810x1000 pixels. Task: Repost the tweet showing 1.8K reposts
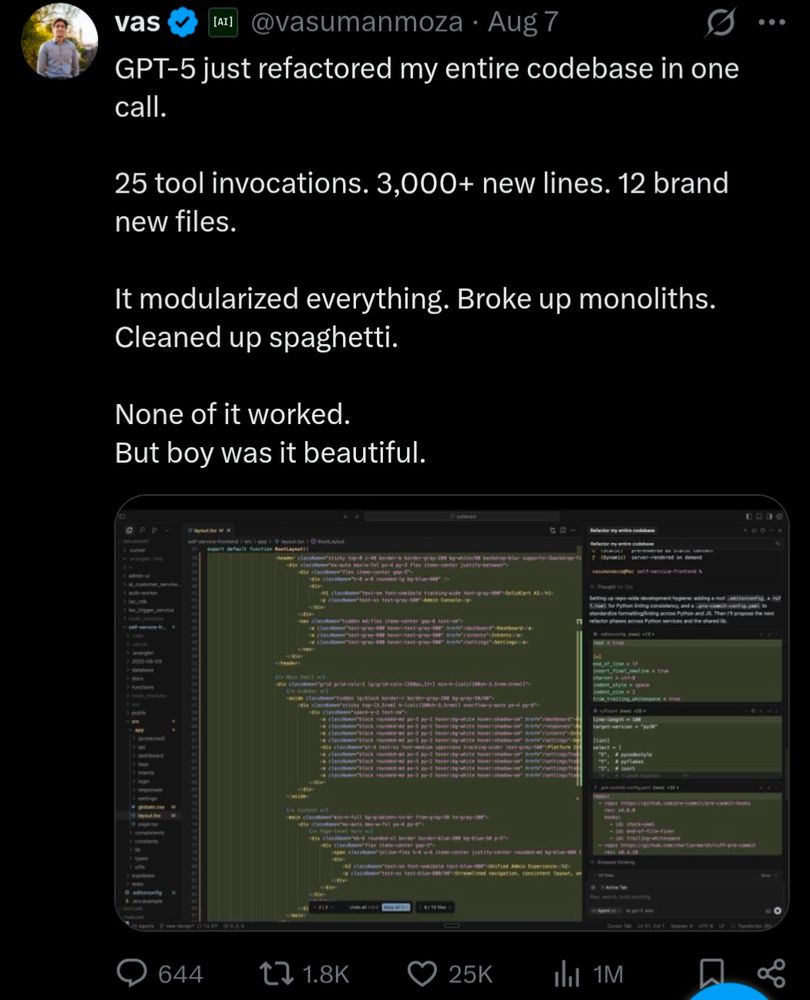coord(304,974)
